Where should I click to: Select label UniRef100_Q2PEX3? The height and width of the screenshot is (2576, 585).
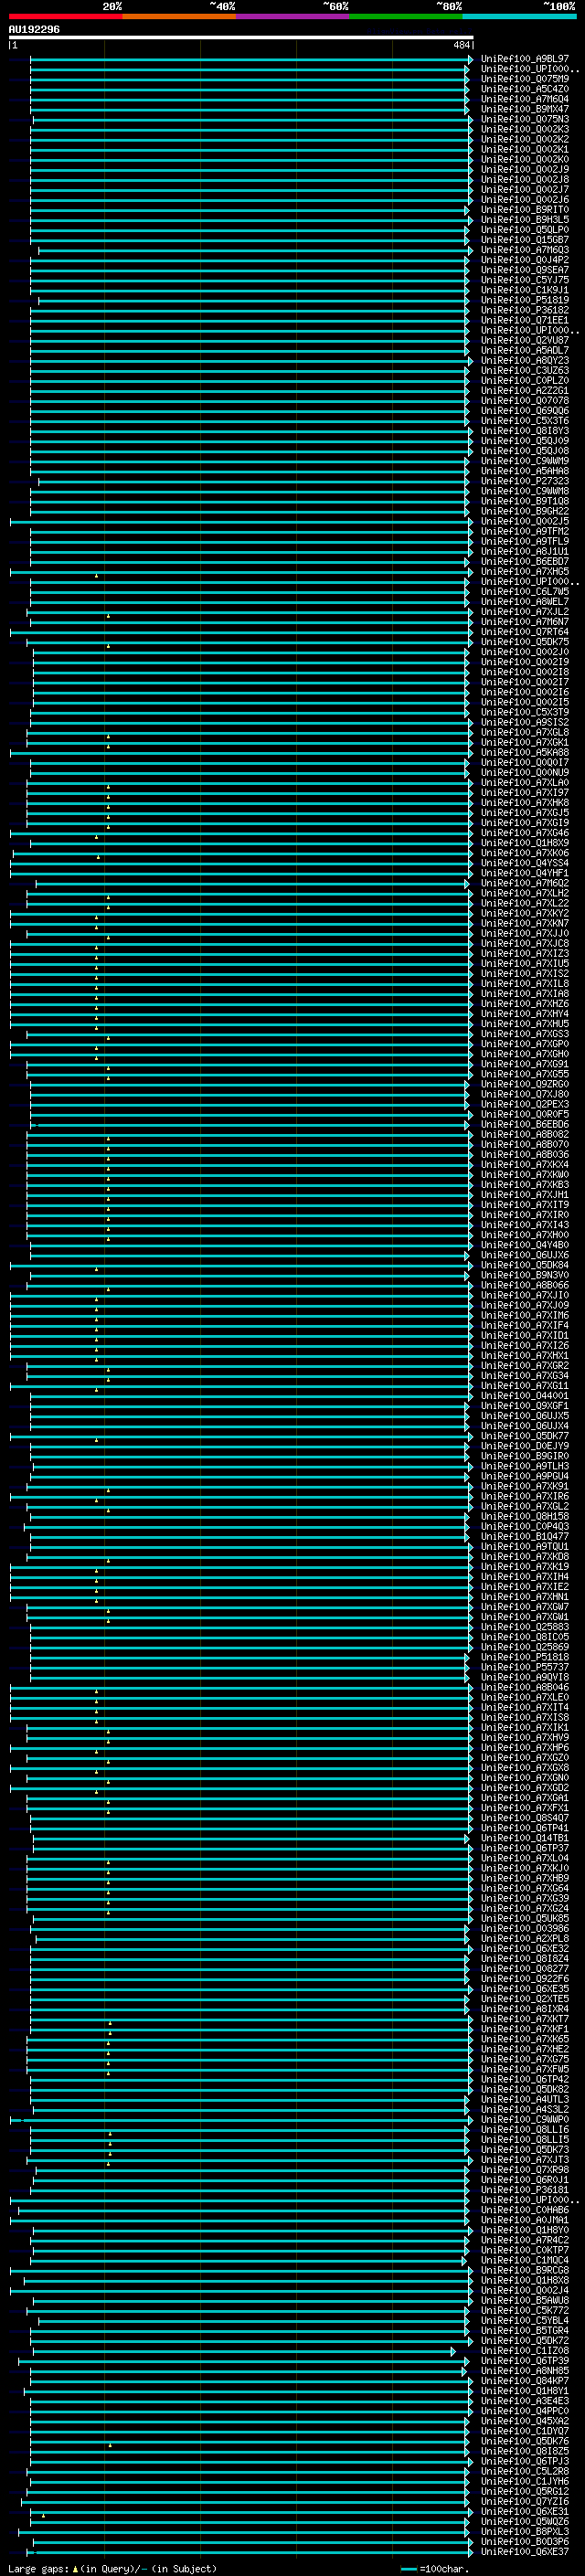(525, 1105)
